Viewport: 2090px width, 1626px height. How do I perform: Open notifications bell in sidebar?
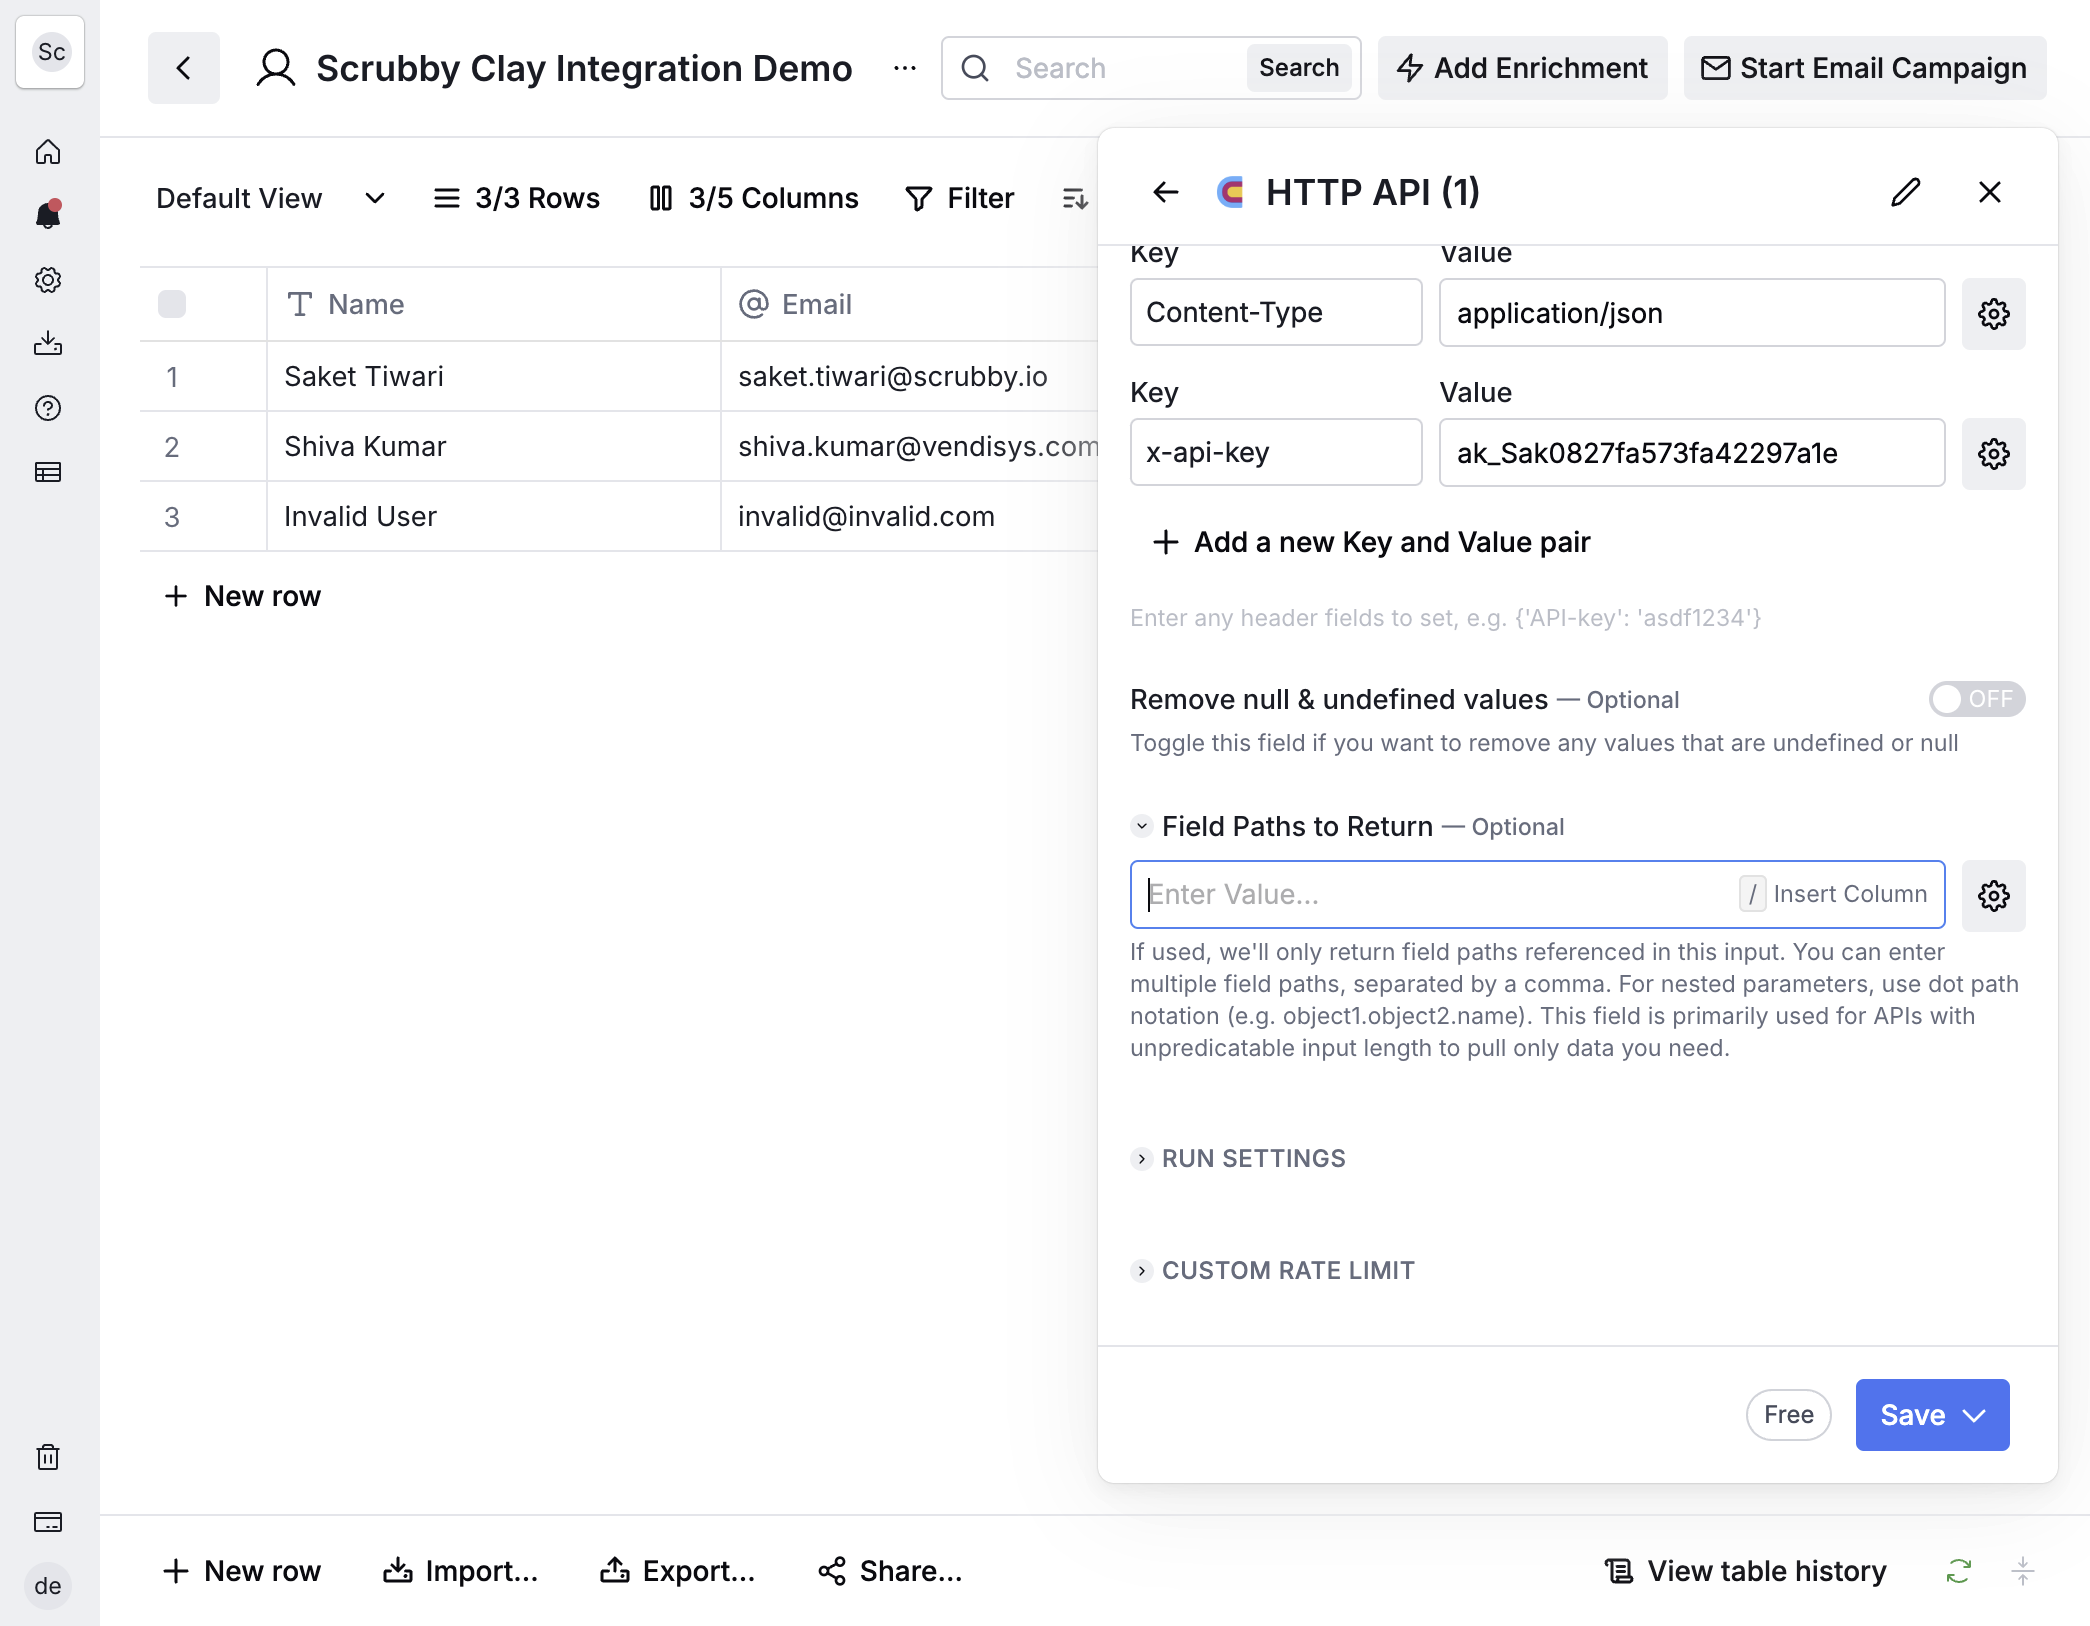48,215
